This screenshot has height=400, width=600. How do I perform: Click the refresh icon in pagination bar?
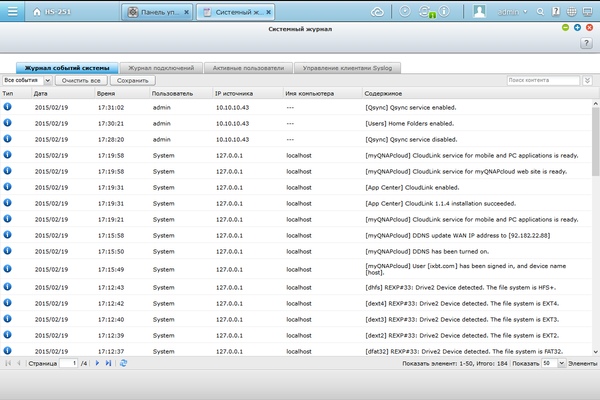point(123,364)
